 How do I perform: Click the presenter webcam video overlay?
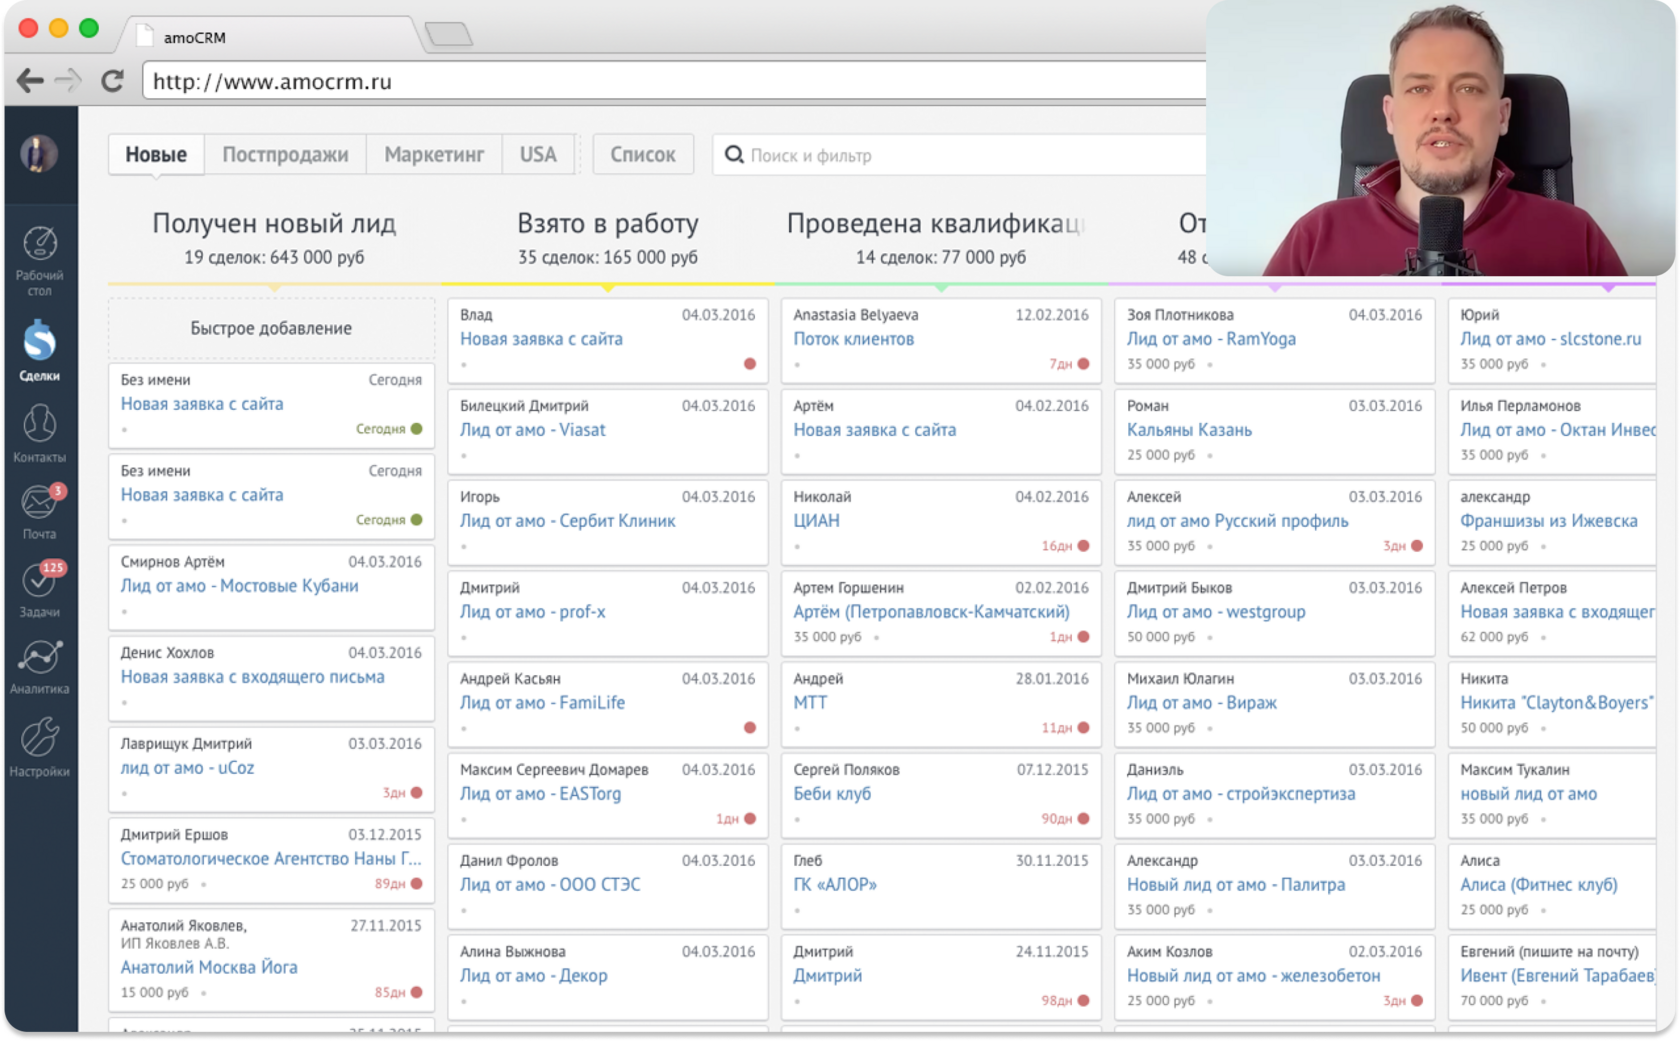(1441, 138)
